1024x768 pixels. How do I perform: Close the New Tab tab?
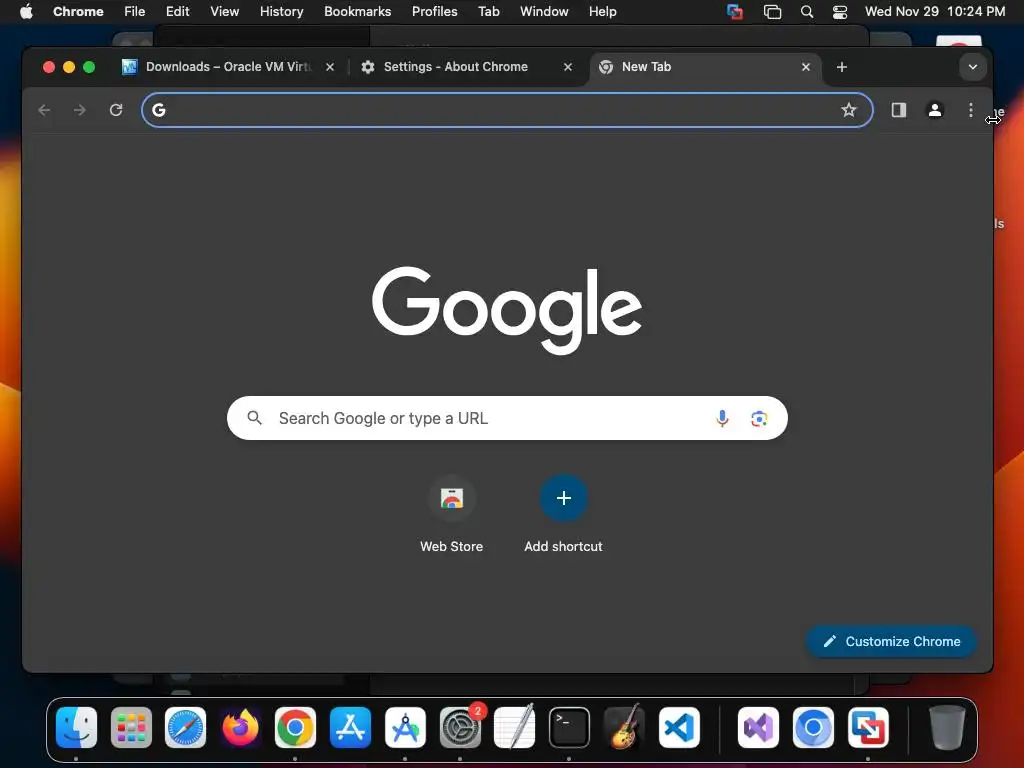click(806, 67)
